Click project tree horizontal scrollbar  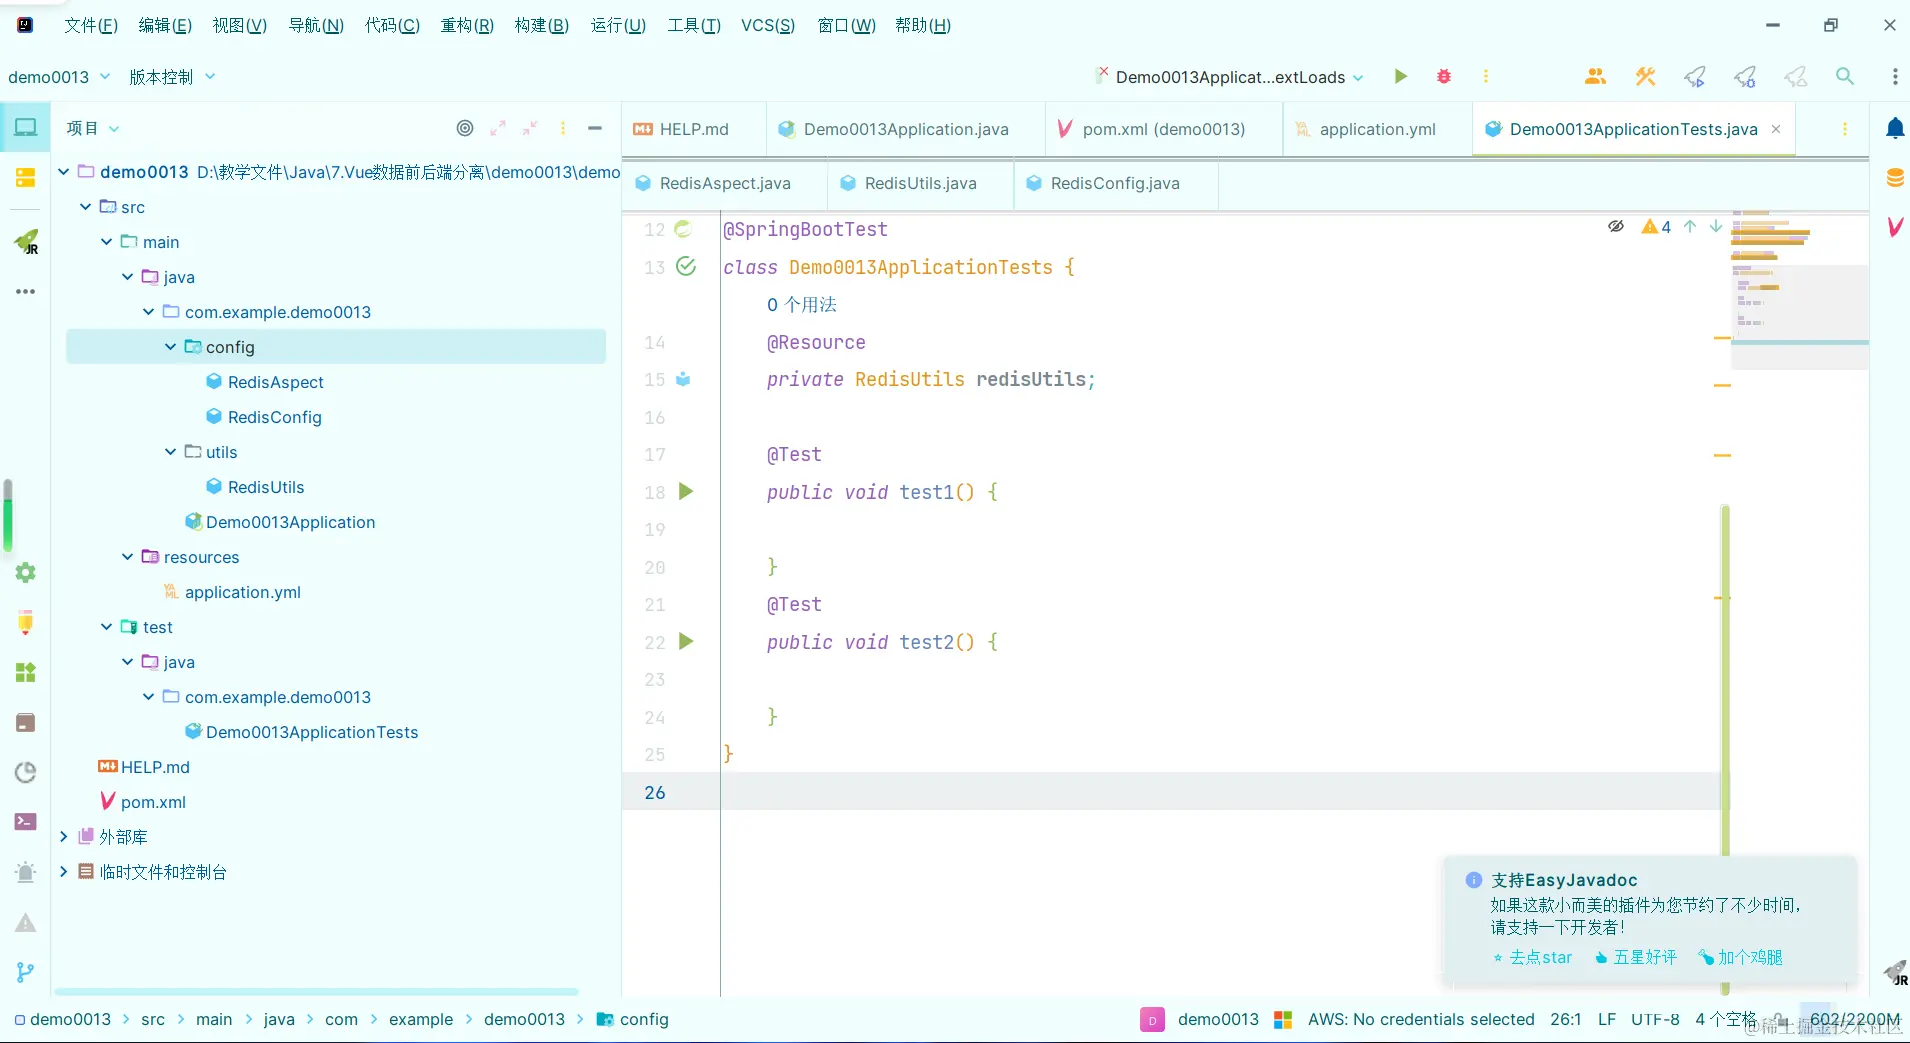tap(316, 992)
